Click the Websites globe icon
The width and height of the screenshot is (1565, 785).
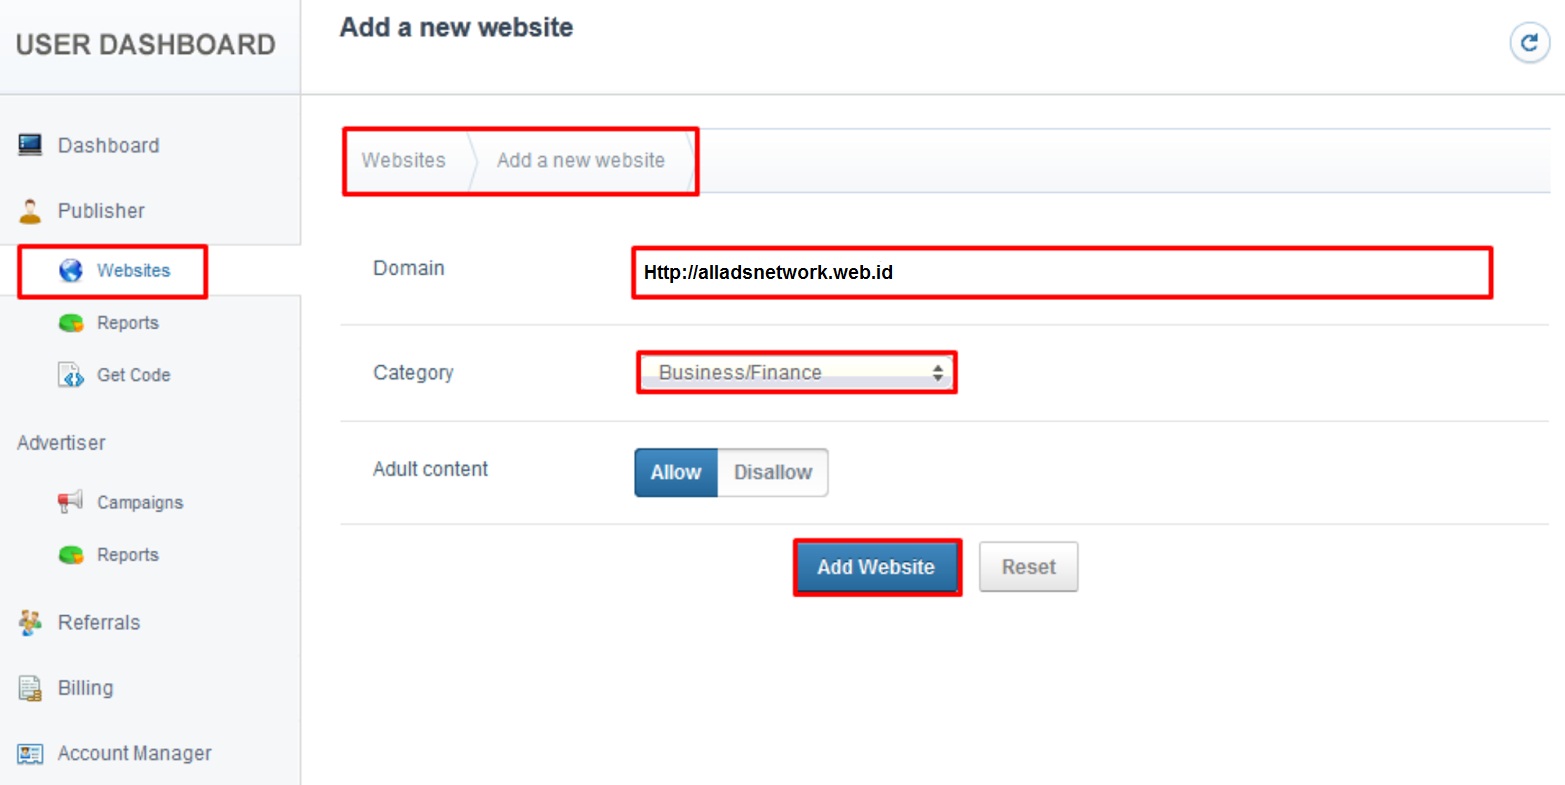point(71,270)
